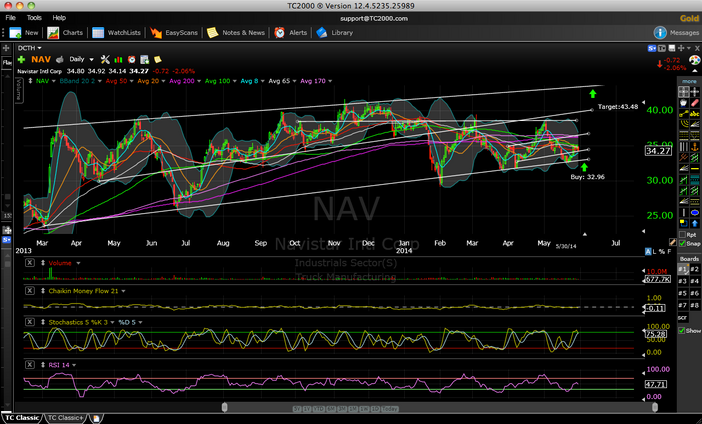Expand the RSI 14 dropdown menu
The height and width of the screenshot is (424, 702).
(74, 365)
